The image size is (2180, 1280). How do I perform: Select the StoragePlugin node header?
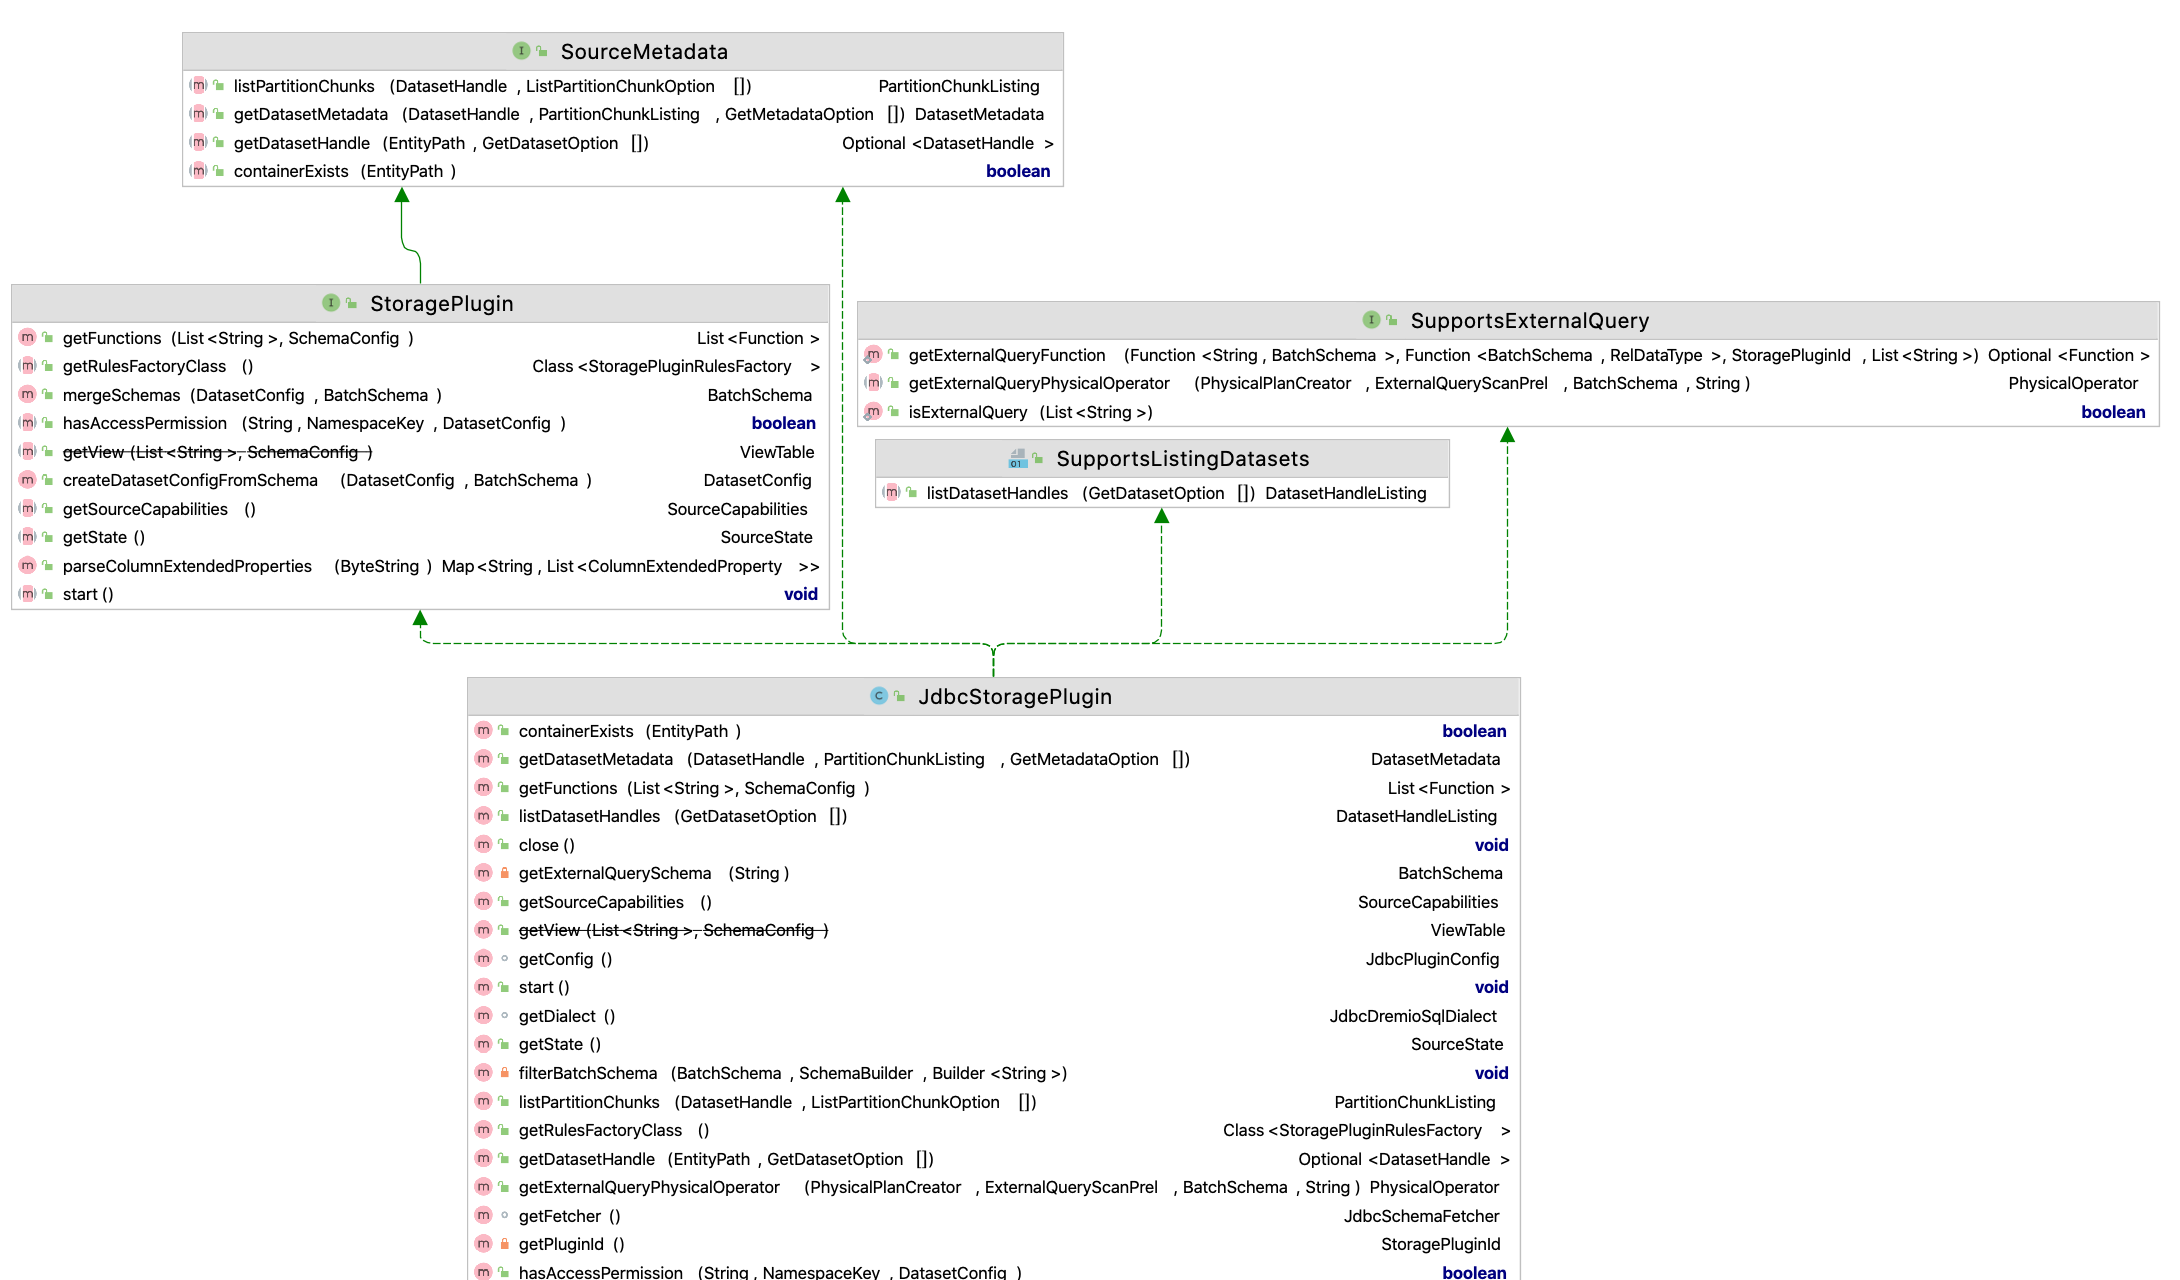tap(420, 303)
